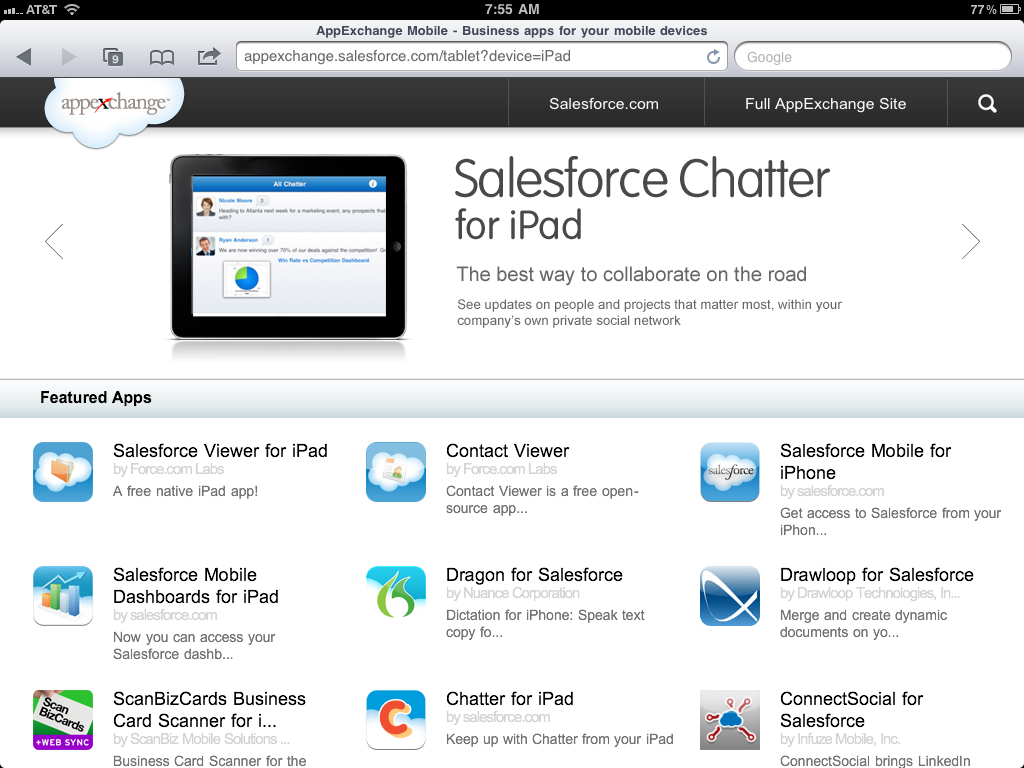This screenshot has height=768, width=1024.
Task: Open the Chatter for iPad link
Action: coord(510,699)
